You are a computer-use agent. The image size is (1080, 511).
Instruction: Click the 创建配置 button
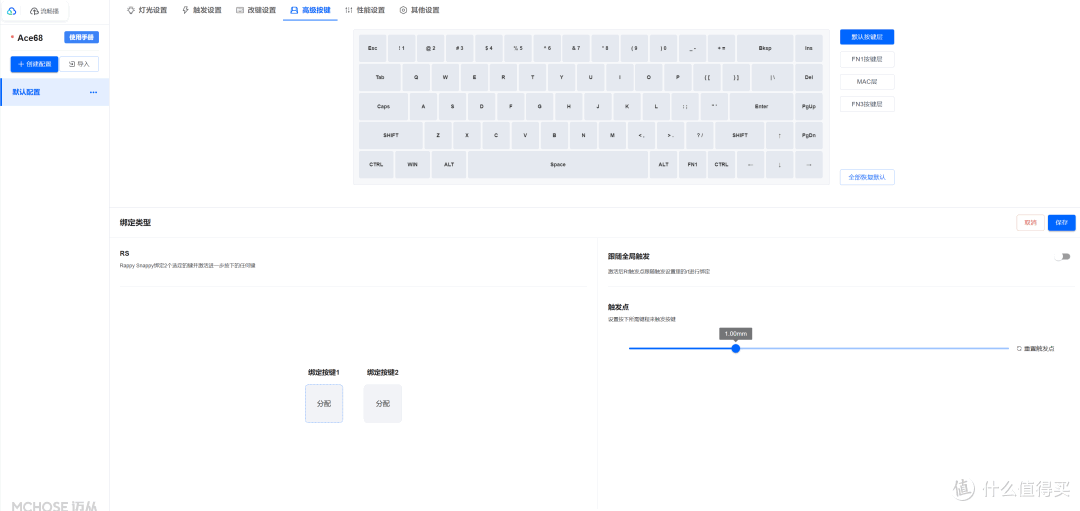point(34,64)
